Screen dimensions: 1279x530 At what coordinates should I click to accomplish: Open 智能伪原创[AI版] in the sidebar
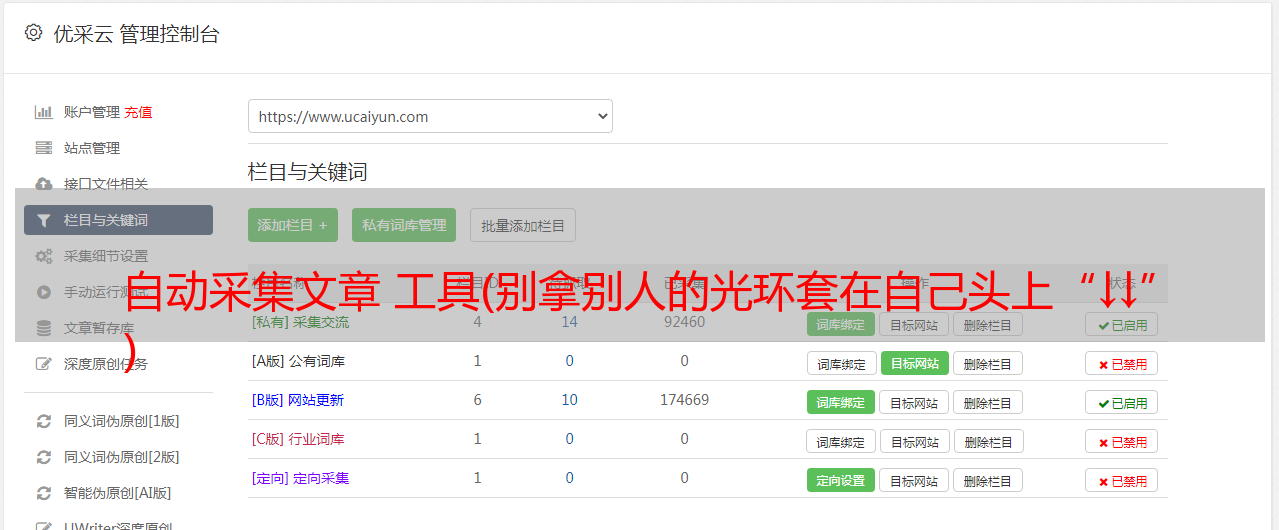point(118,493)
